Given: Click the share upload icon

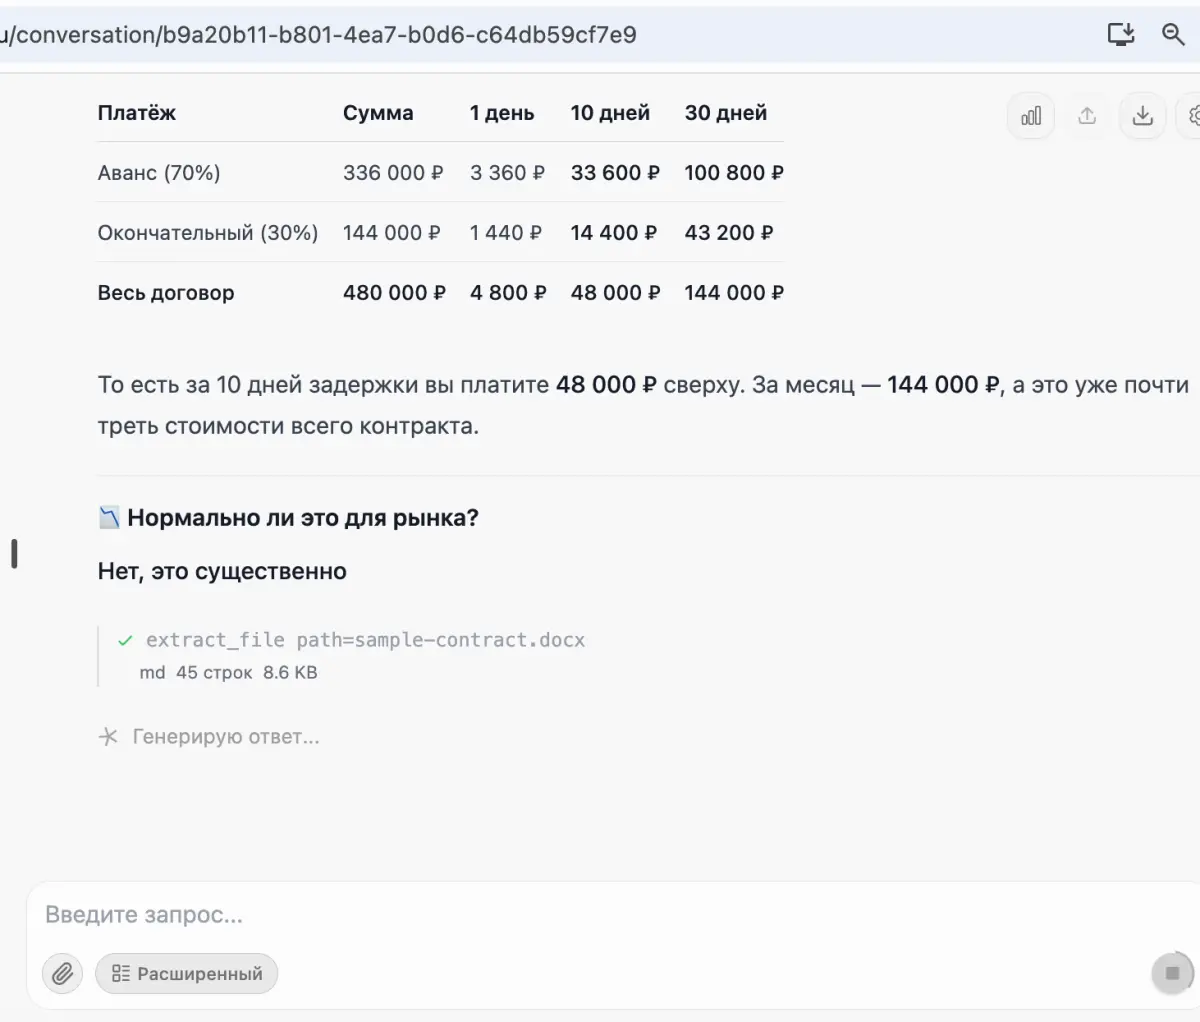Looking at the screenshot, I should click(1087, 116).
